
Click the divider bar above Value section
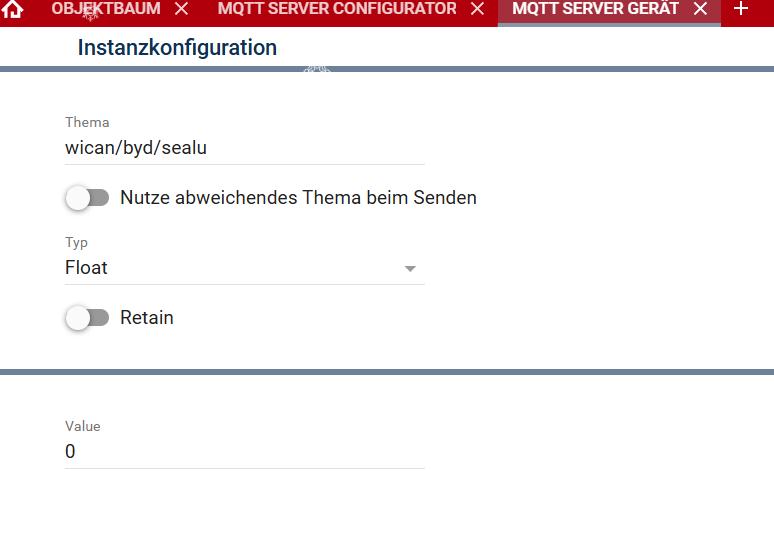387,372
